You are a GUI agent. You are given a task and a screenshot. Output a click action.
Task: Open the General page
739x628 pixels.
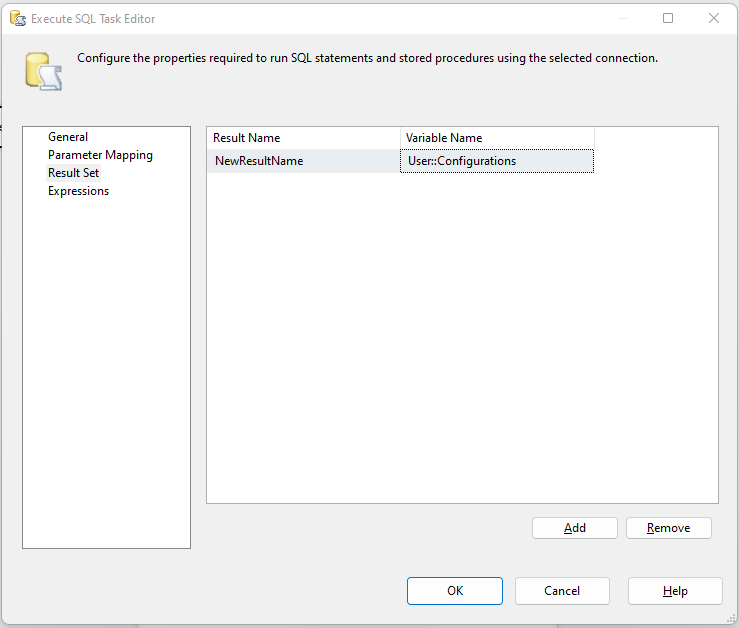(x=68, y=137)
